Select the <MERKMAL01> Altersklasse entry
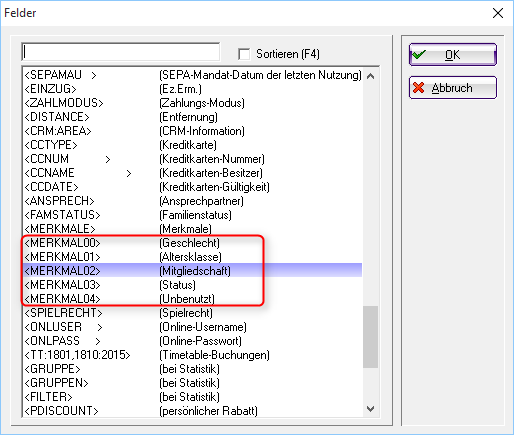Image resolution: width=514 pixels, height=435 pixels. tap(193, 257)
